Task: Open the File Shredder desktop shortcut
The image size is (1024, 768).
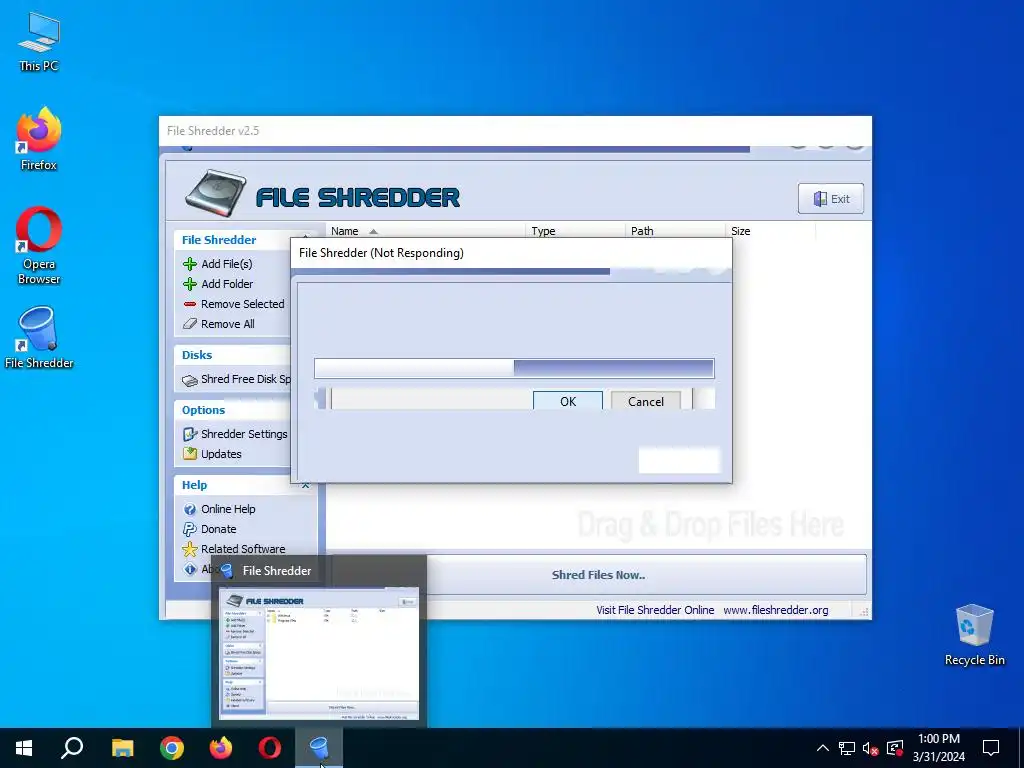Action: (x=39, y=338)
